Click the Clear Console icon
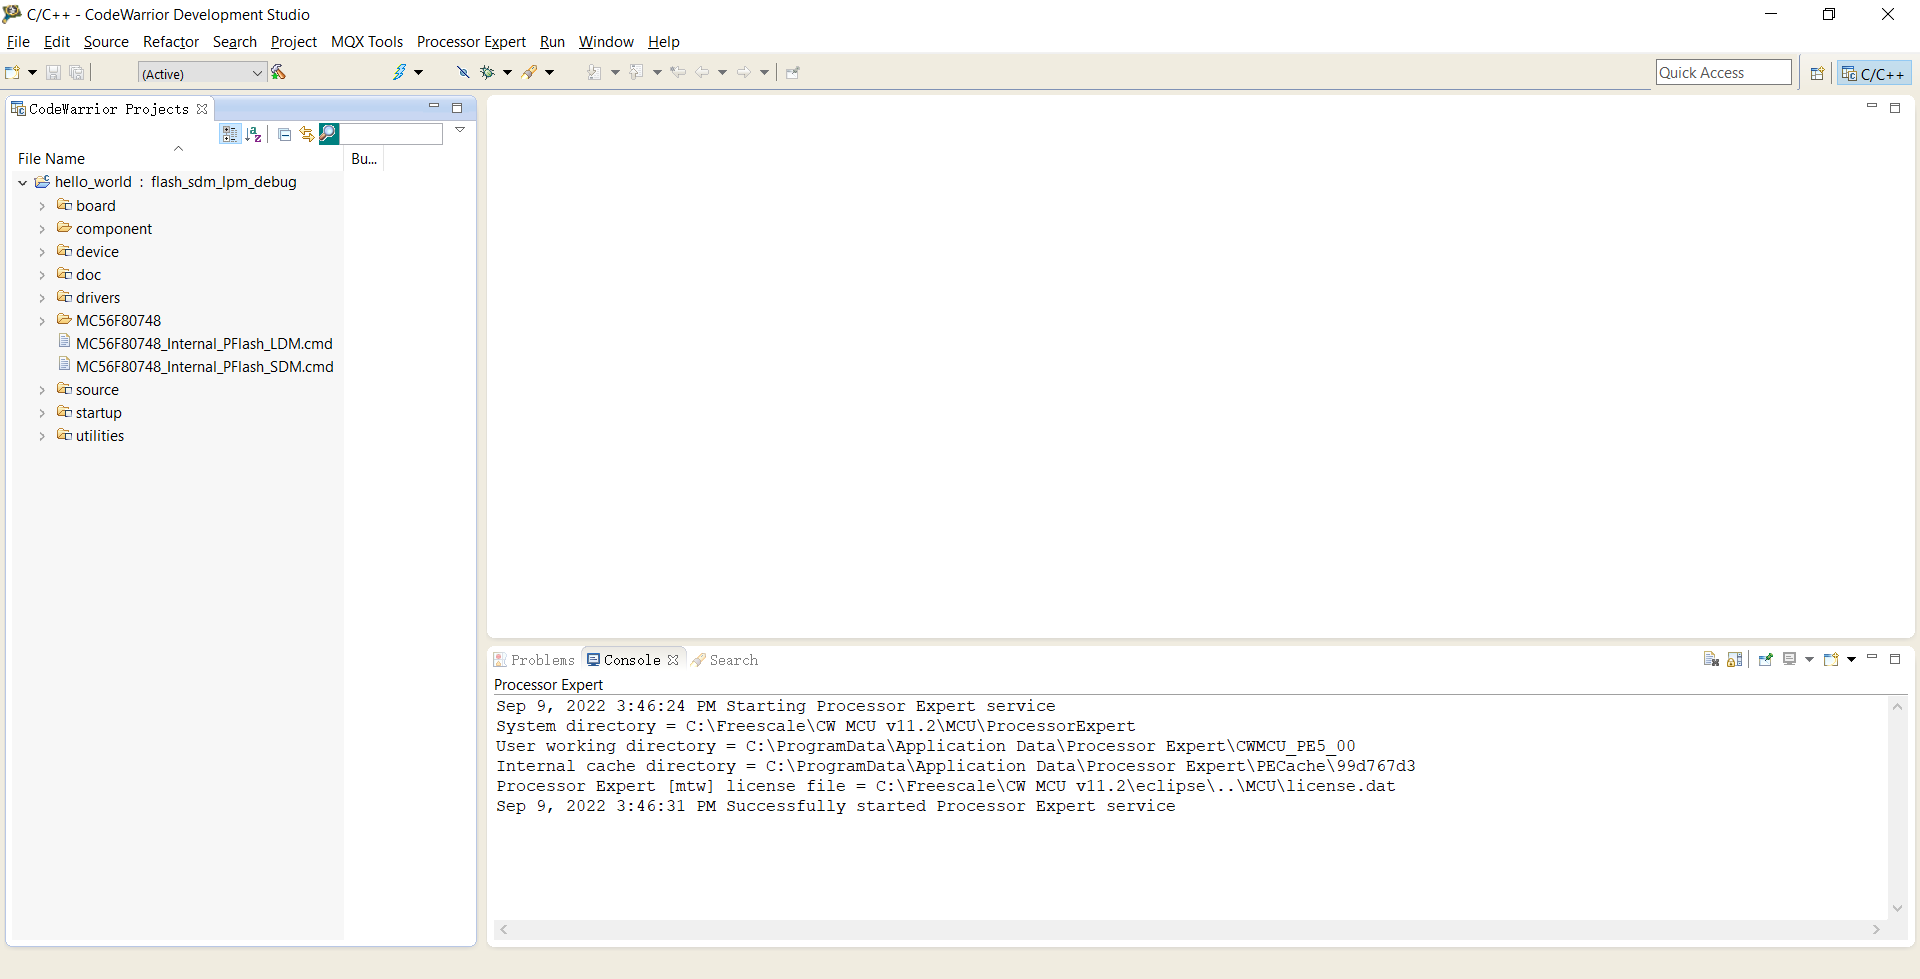1920x979 pixels. pyautogui.click(x=1712, y=659)
